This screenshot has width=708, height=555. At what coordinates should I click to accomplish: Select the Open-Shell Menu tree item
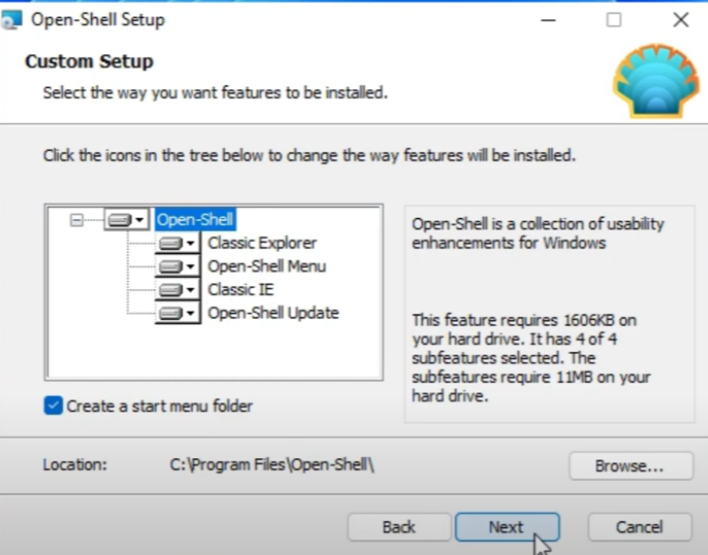click(266, 266)
